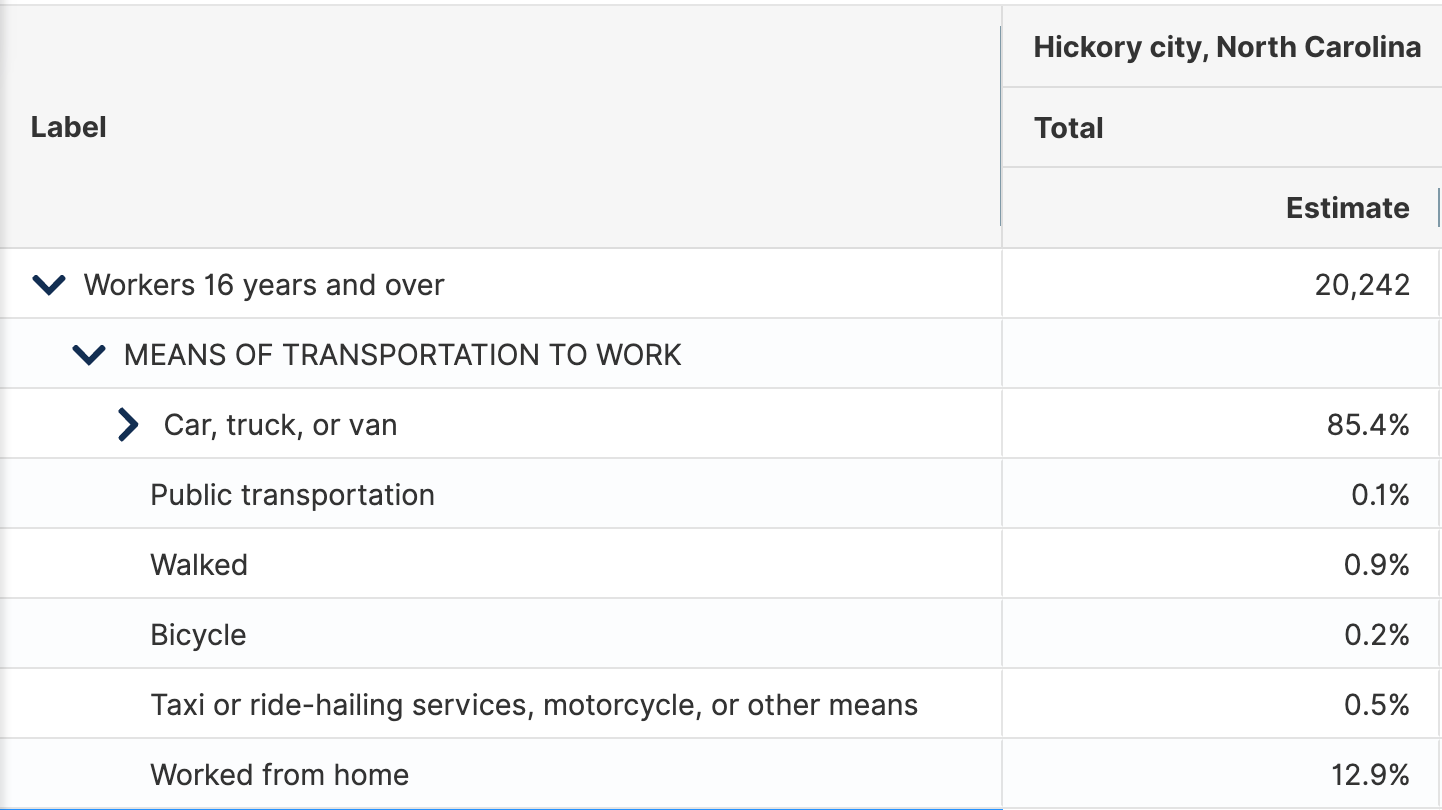Click the Total column header
The height and width of the screenshot is (810, 1442).
tap(1069, 128)
